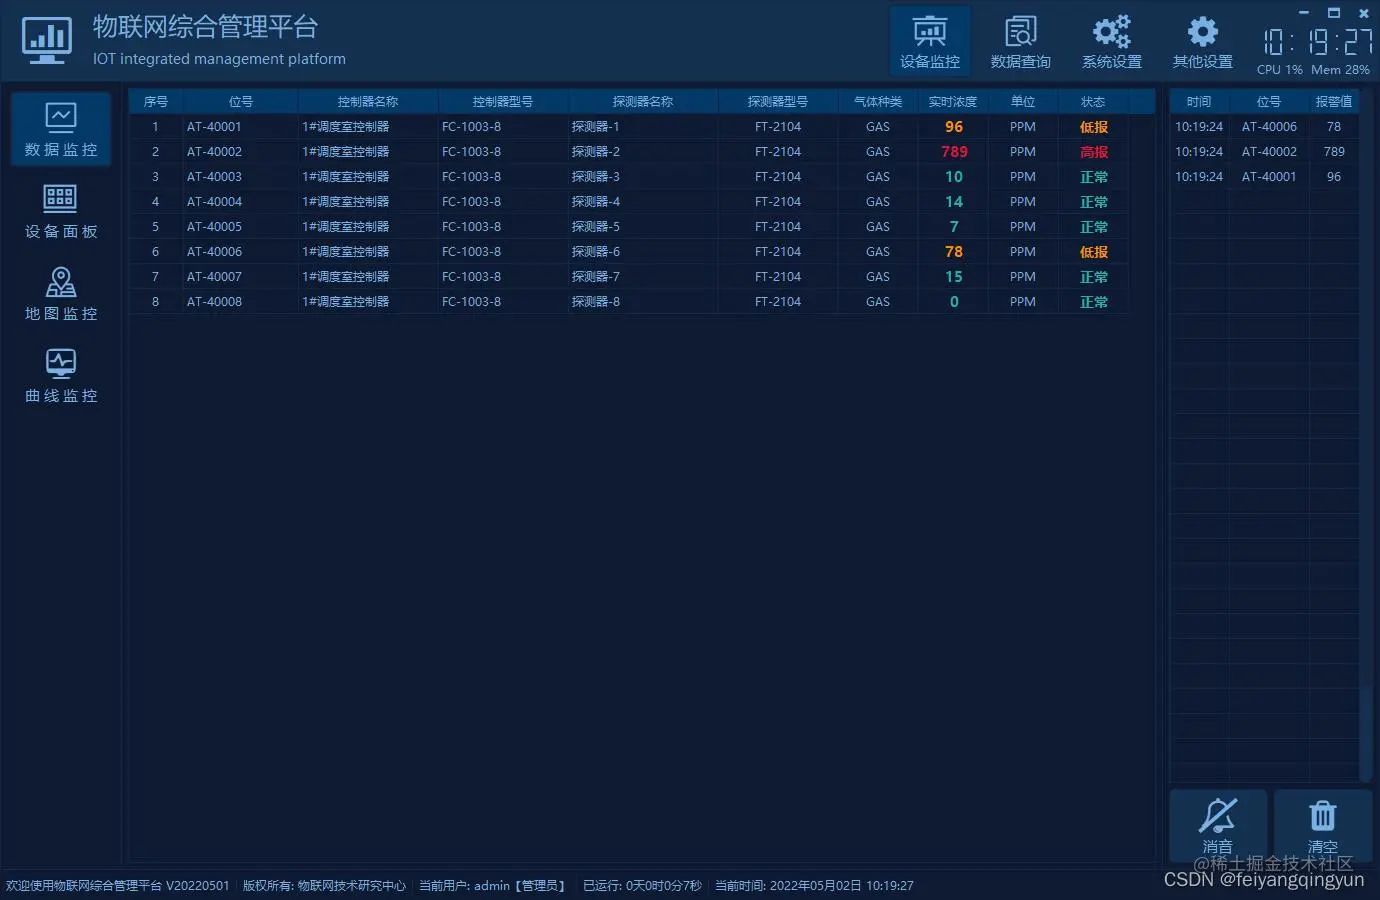This screenshot has height=900, width=1380.
Task: Click 当前用户 admin in status bar
Action: pos(492,886)
